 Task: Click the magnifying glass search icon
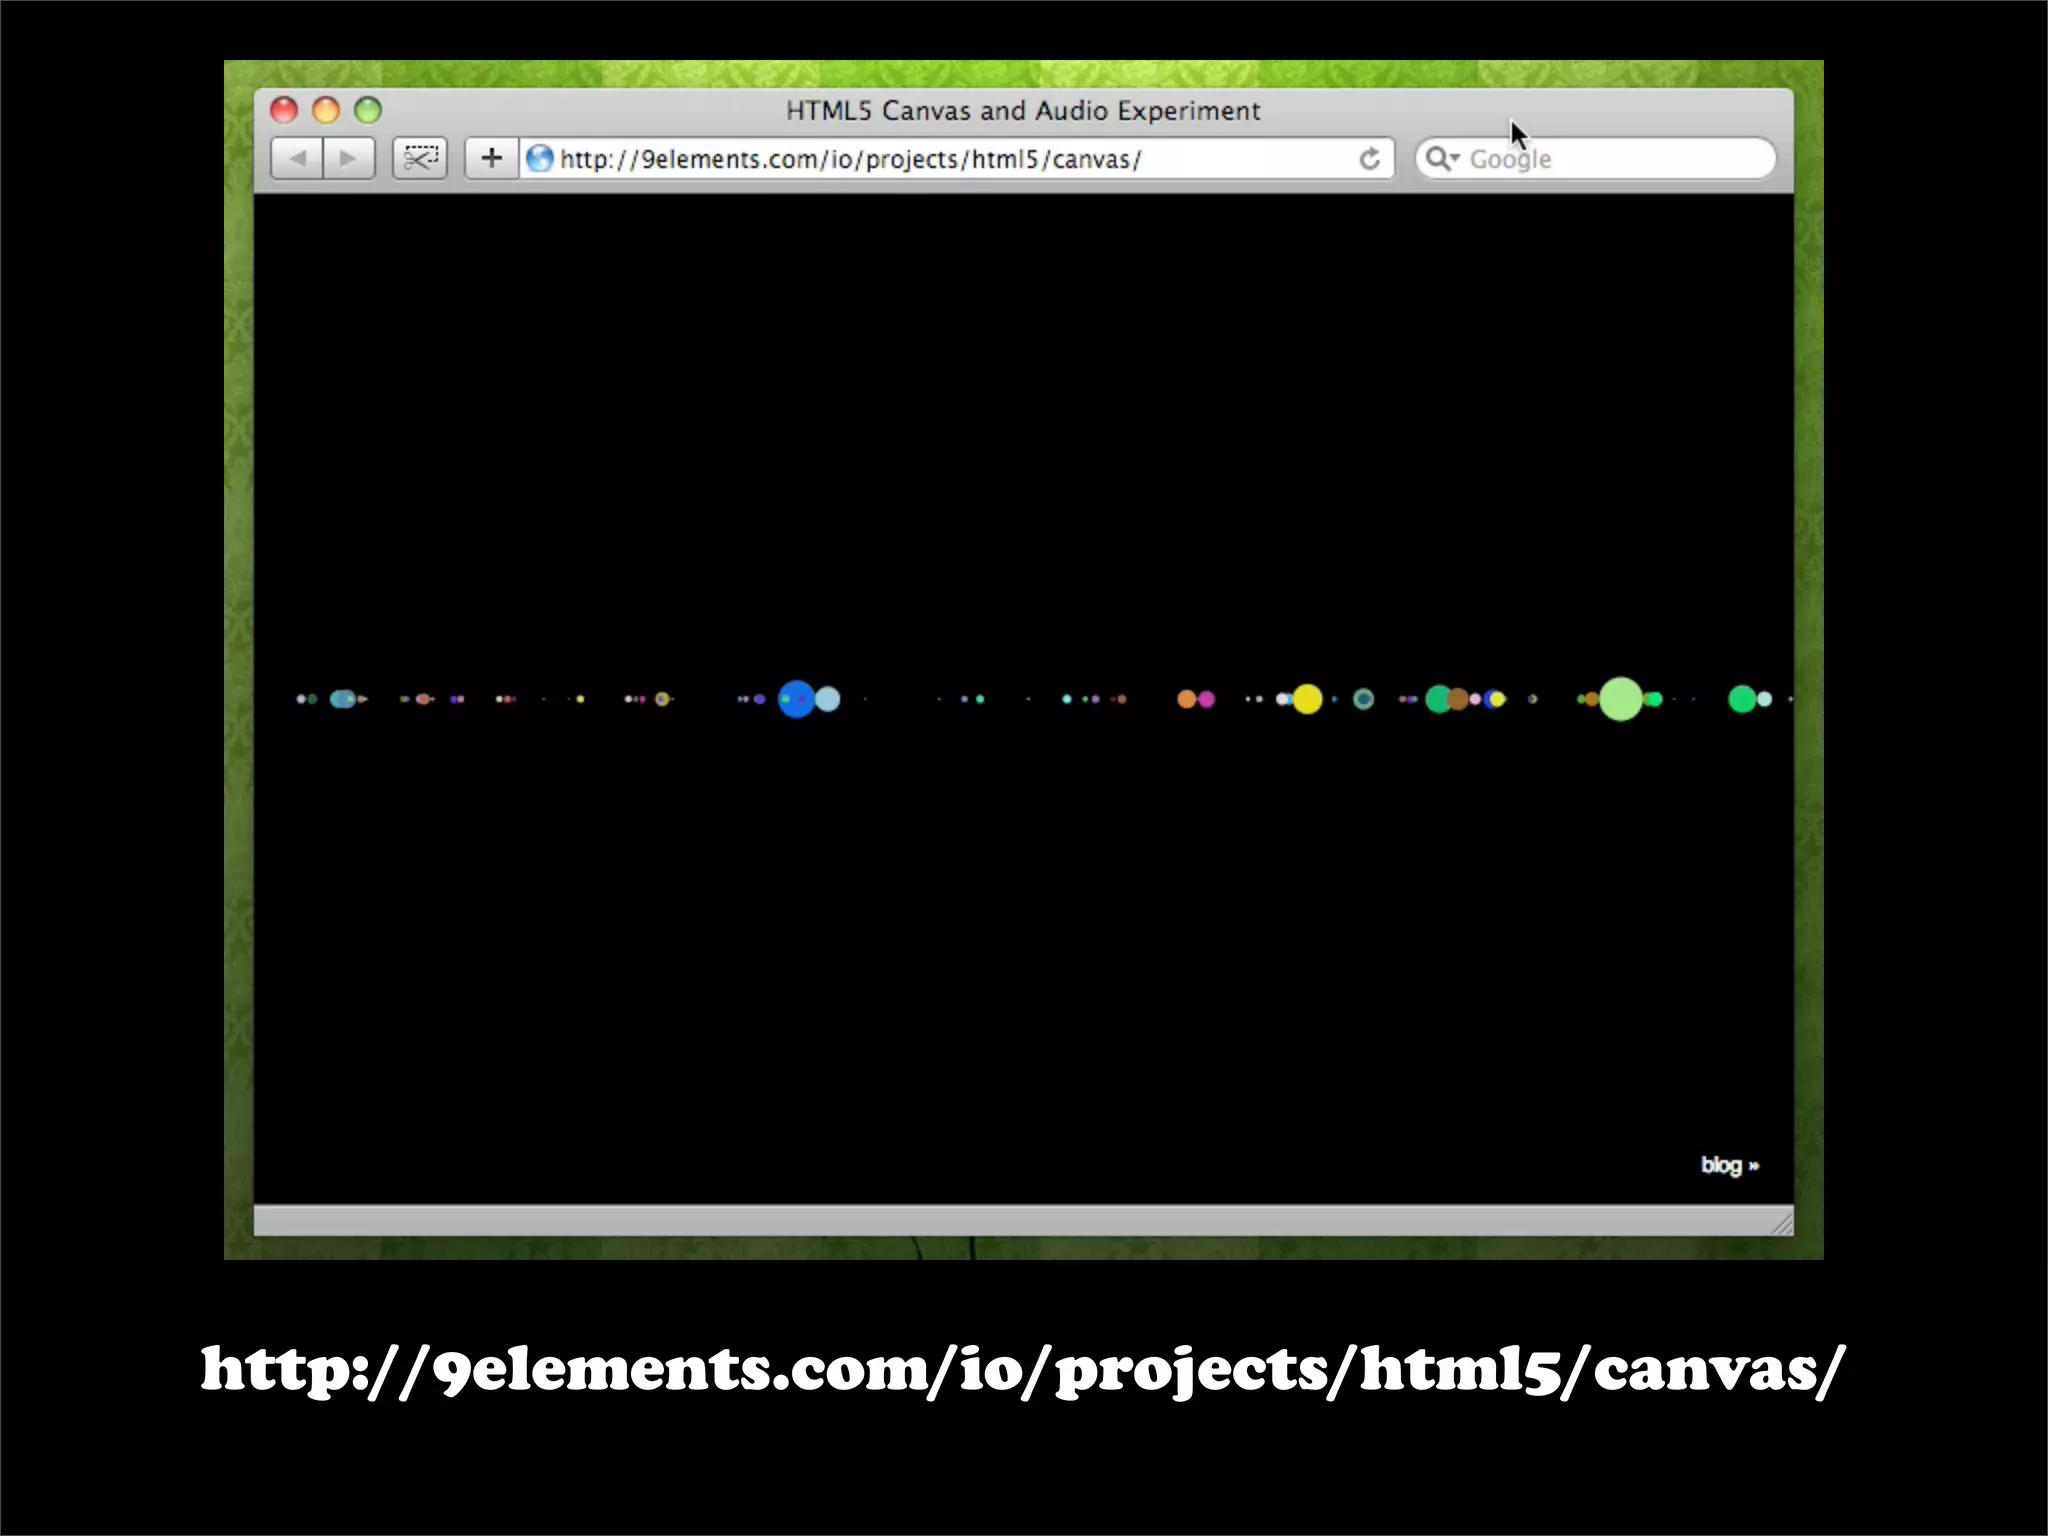1436,158
